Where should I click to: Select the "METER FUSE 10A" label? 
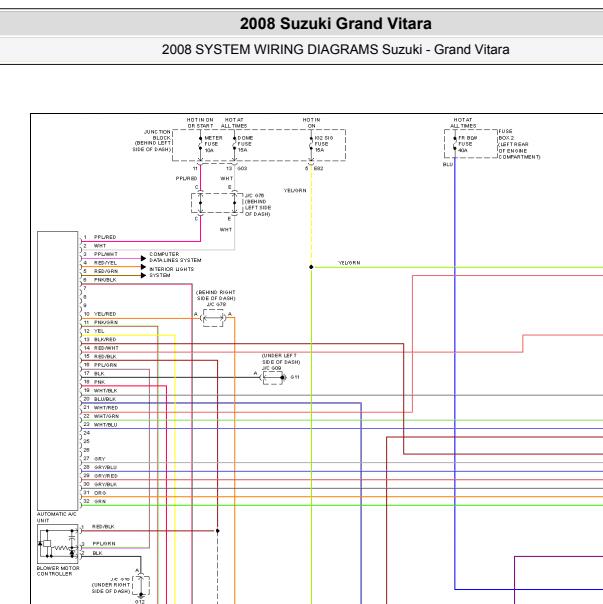[x=213, y=144]
